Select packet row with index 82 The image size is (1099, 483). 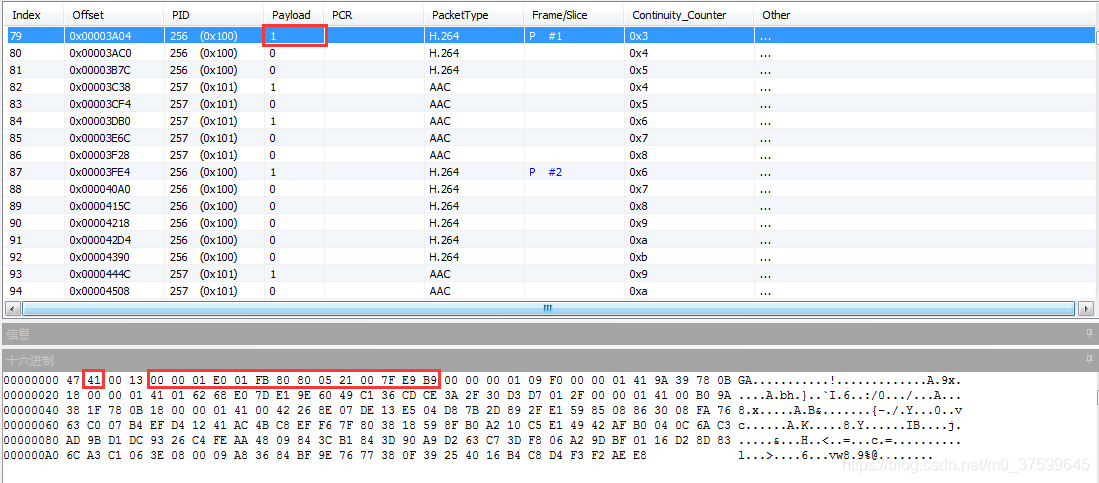pyautogui.click(x=551, y=87)
